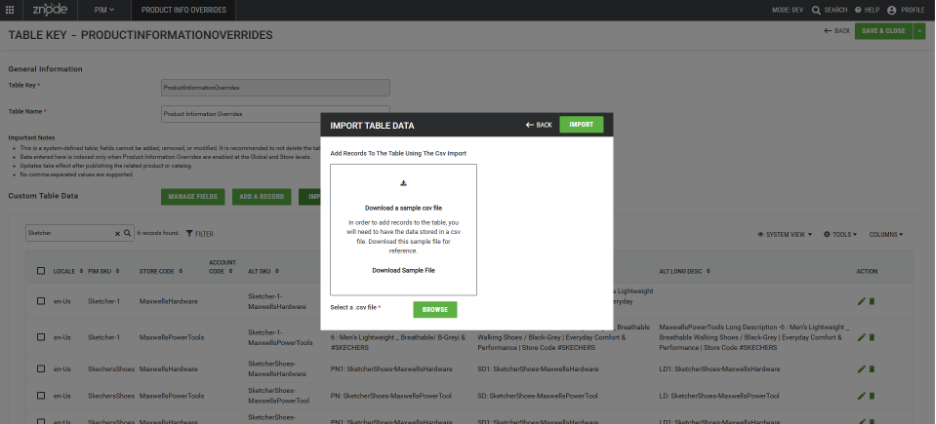
Task: Click Add a Record button
Action: click(261, 197)
